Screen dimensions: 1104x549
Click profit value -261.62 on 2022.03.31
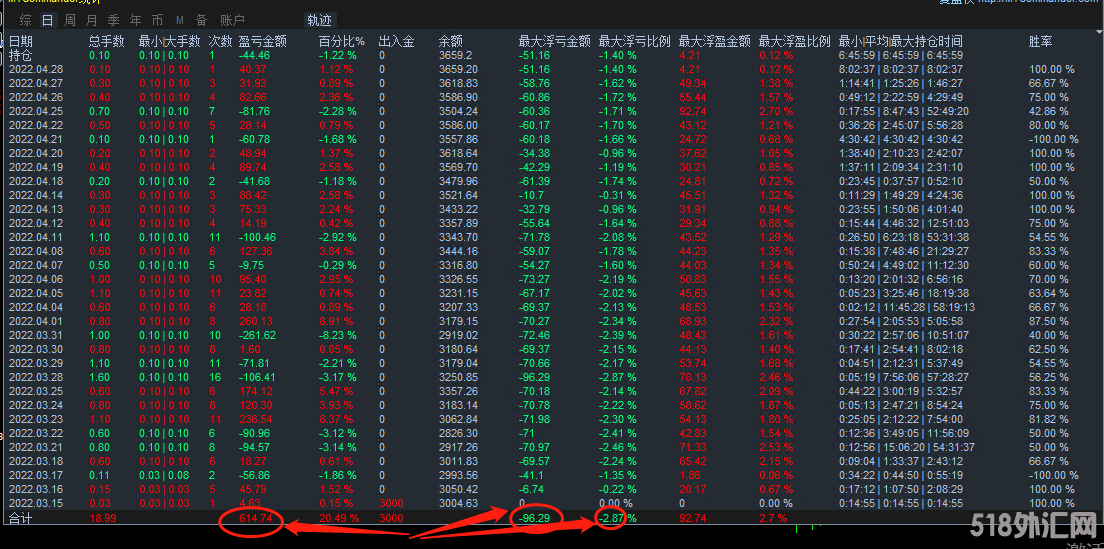(x=258, y=335)
